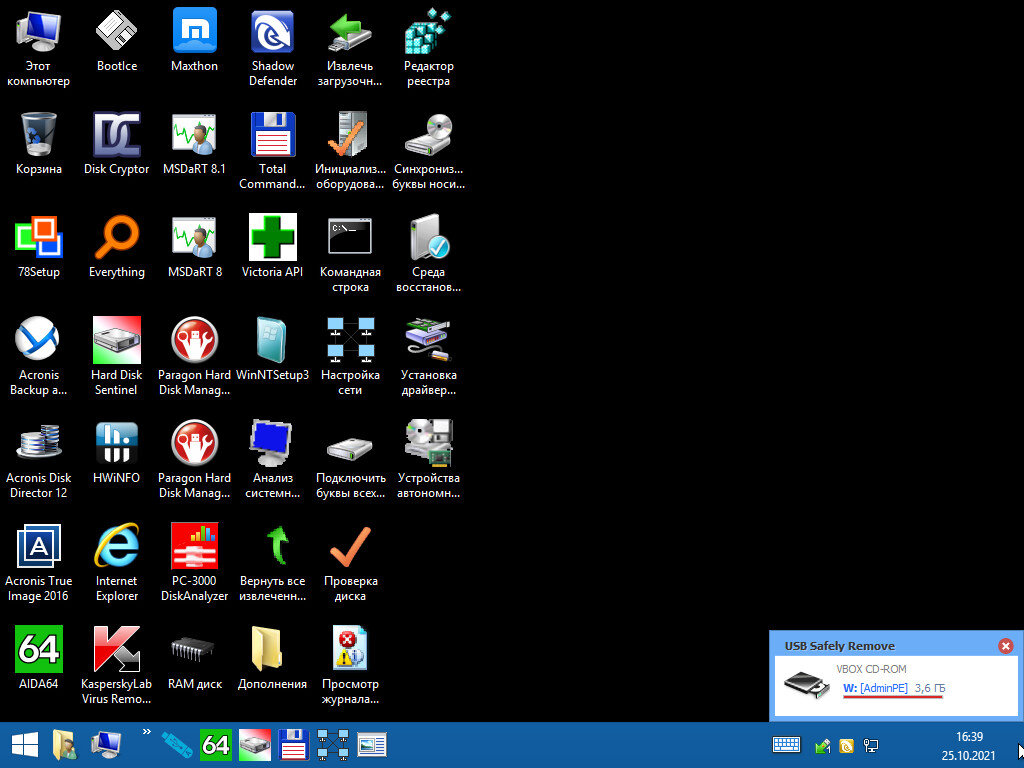
Task: Click the VBOX CD-ROM device name
Action: [x=871, y=669]
